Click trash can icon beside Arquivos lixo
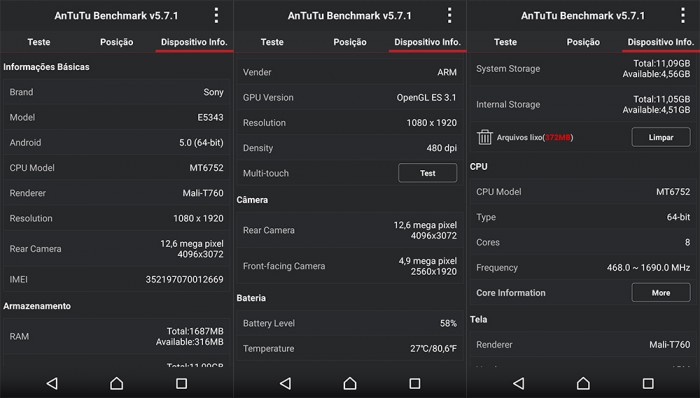Screen dimensions: 700x398 (484, 137)
